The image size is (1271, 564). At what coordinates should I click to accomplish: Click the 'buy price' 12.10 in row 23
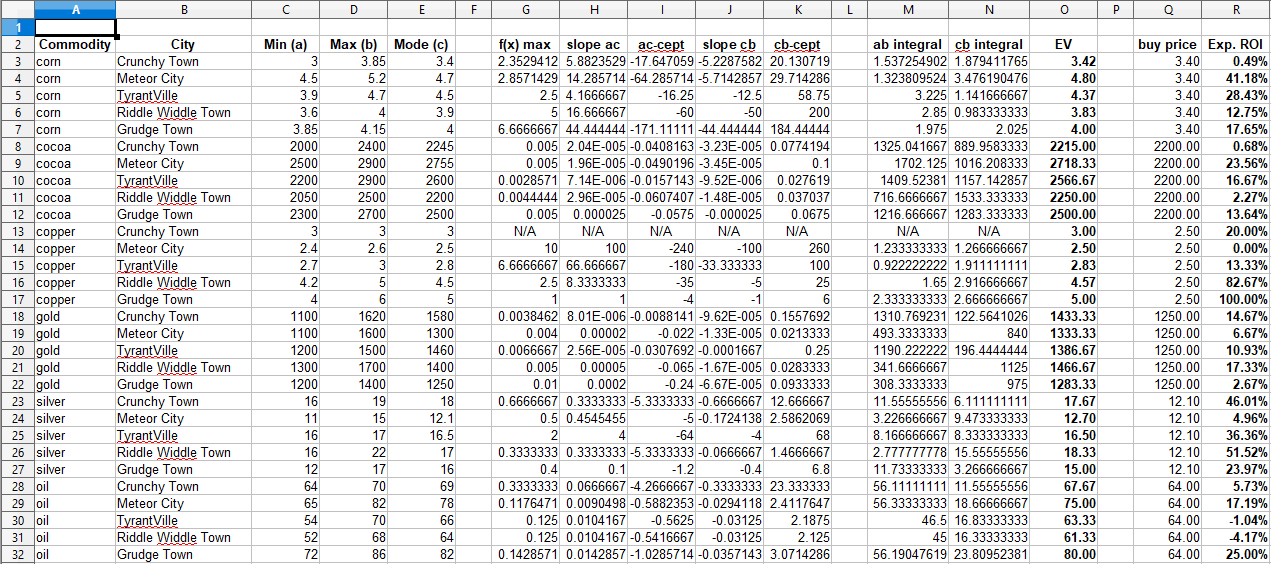point(1167,401)
